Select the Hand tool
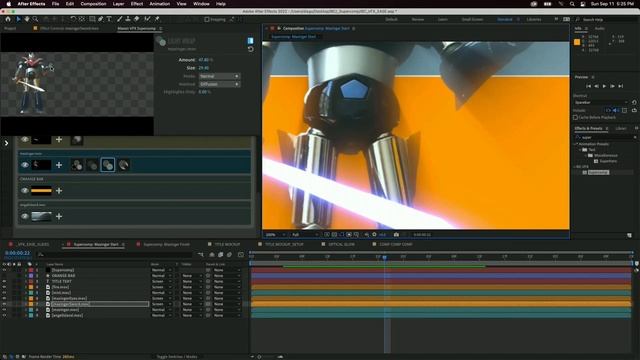 [x=27, y=19]
